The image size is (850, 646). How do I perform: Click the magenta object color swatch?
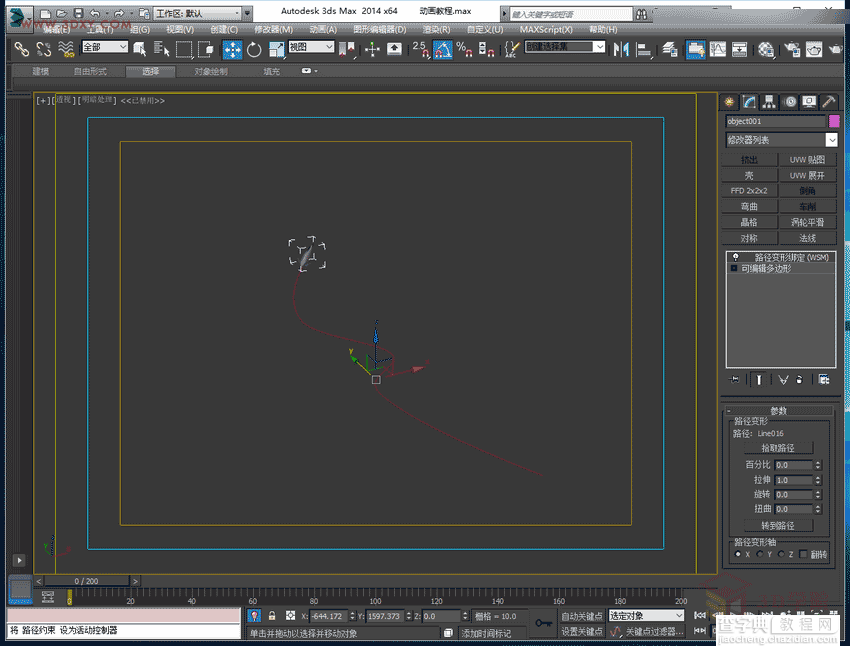[834, 121]
